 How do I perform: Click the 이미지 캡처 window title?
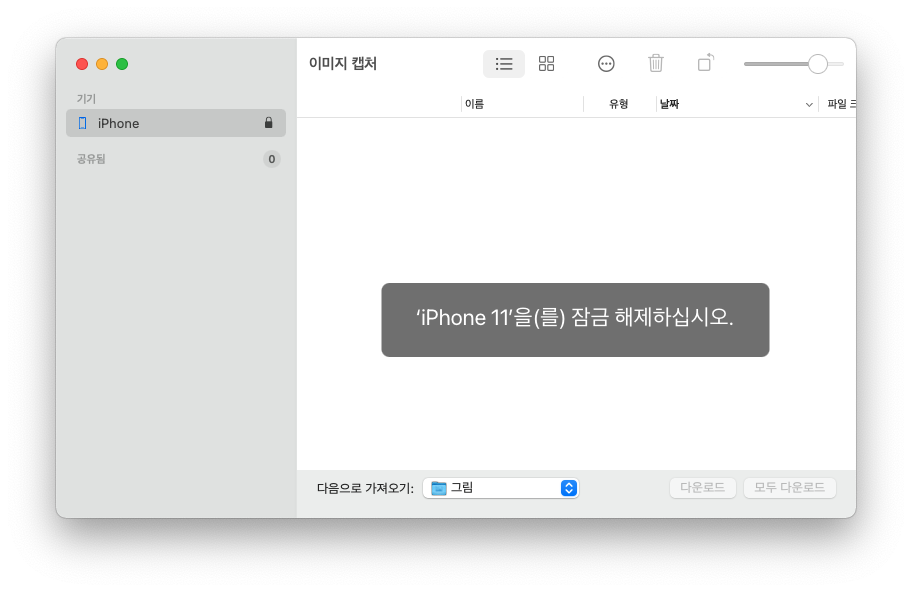click(x=343, y=63)
